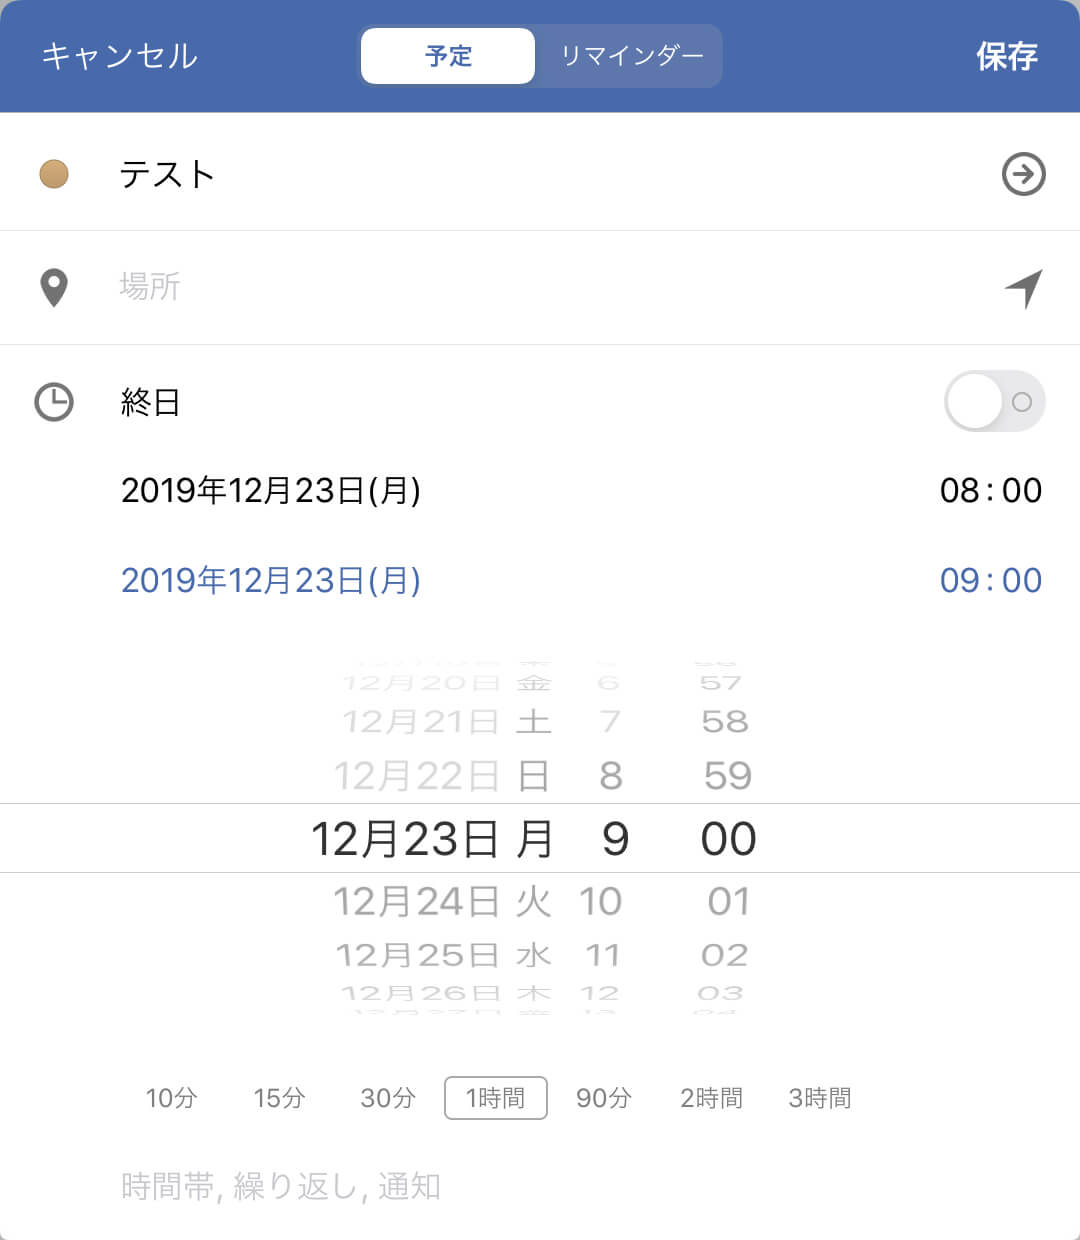Tap the 場所 location input field

point(500,288)
